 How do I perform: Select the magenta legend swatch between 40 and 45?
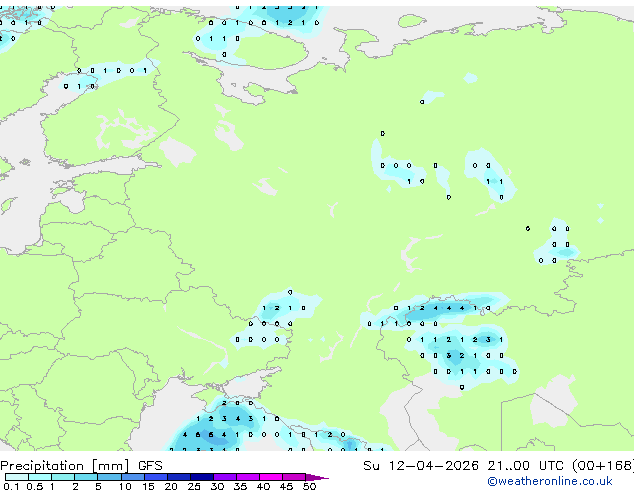pyautogui.click(x=271, y=477)
